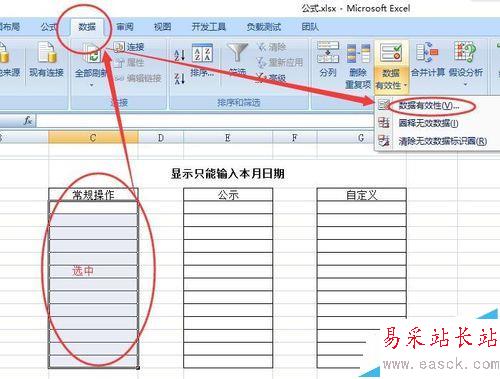Open the 视图 ribbon tab
Viewport: 500px width, 379px height.
[162, 27]
